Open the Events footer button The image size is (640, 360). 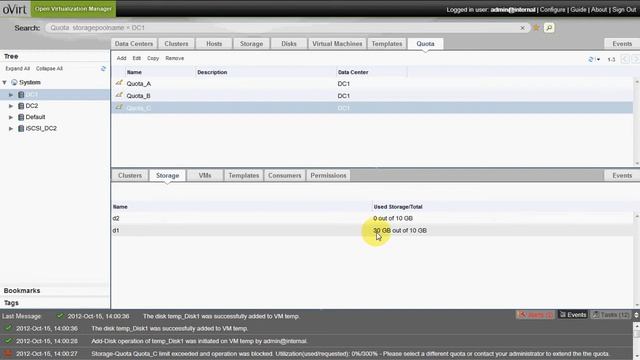(573, 315)
